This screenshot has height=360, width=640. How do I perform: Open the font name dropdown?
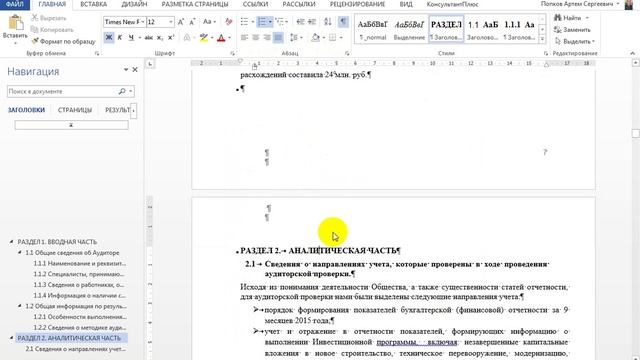tap(142, 22)
